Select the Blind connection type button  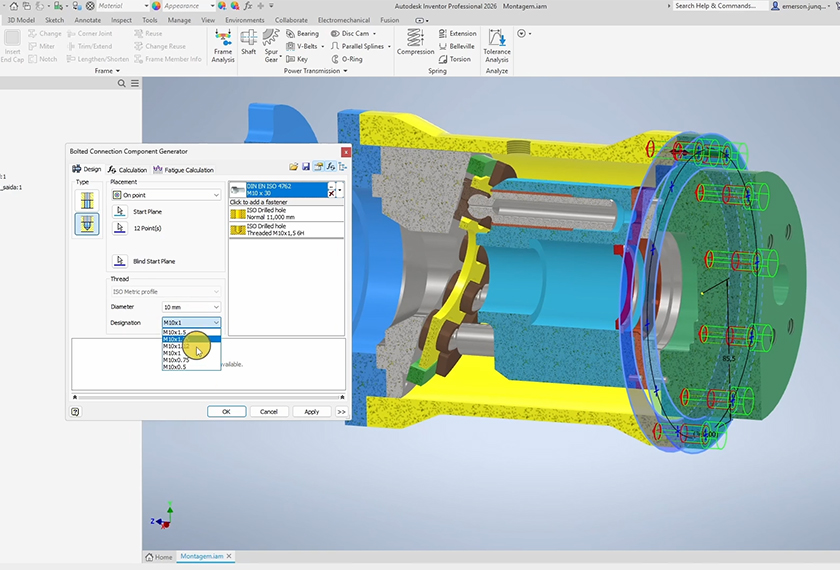point(86,224)
